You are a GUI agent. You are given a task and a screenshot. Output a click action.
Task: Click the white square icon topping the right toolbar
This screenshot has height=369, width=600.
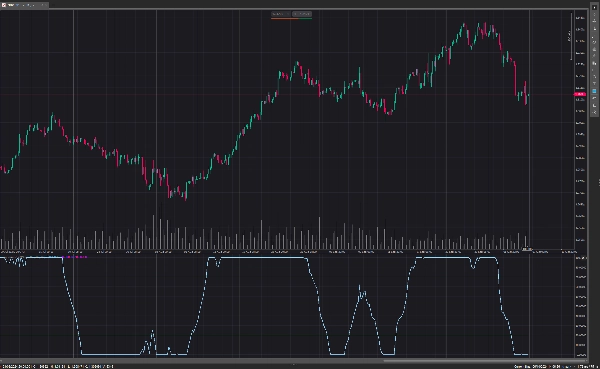tap(594, 7)
